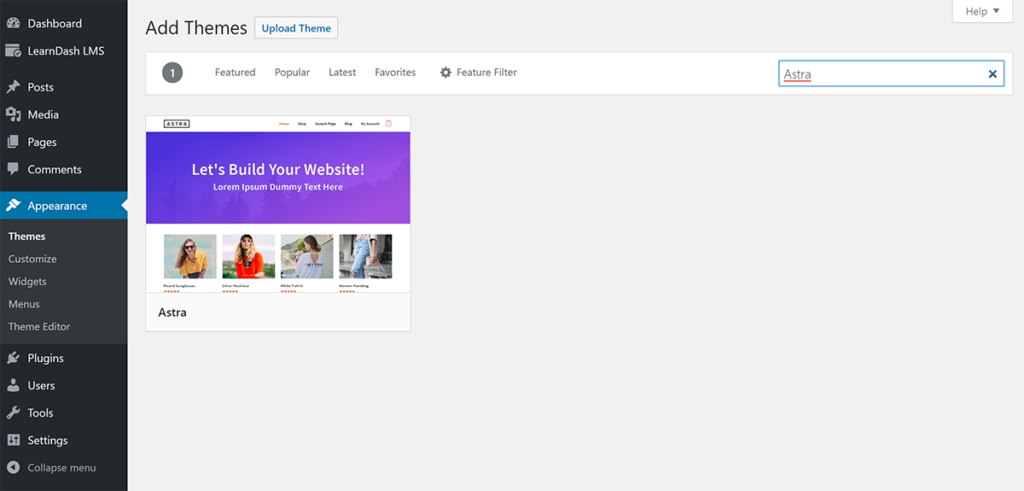Screen dimensions: 1024x491
Task: Click the Tools wrench icon
Action: tap(13, 413)
